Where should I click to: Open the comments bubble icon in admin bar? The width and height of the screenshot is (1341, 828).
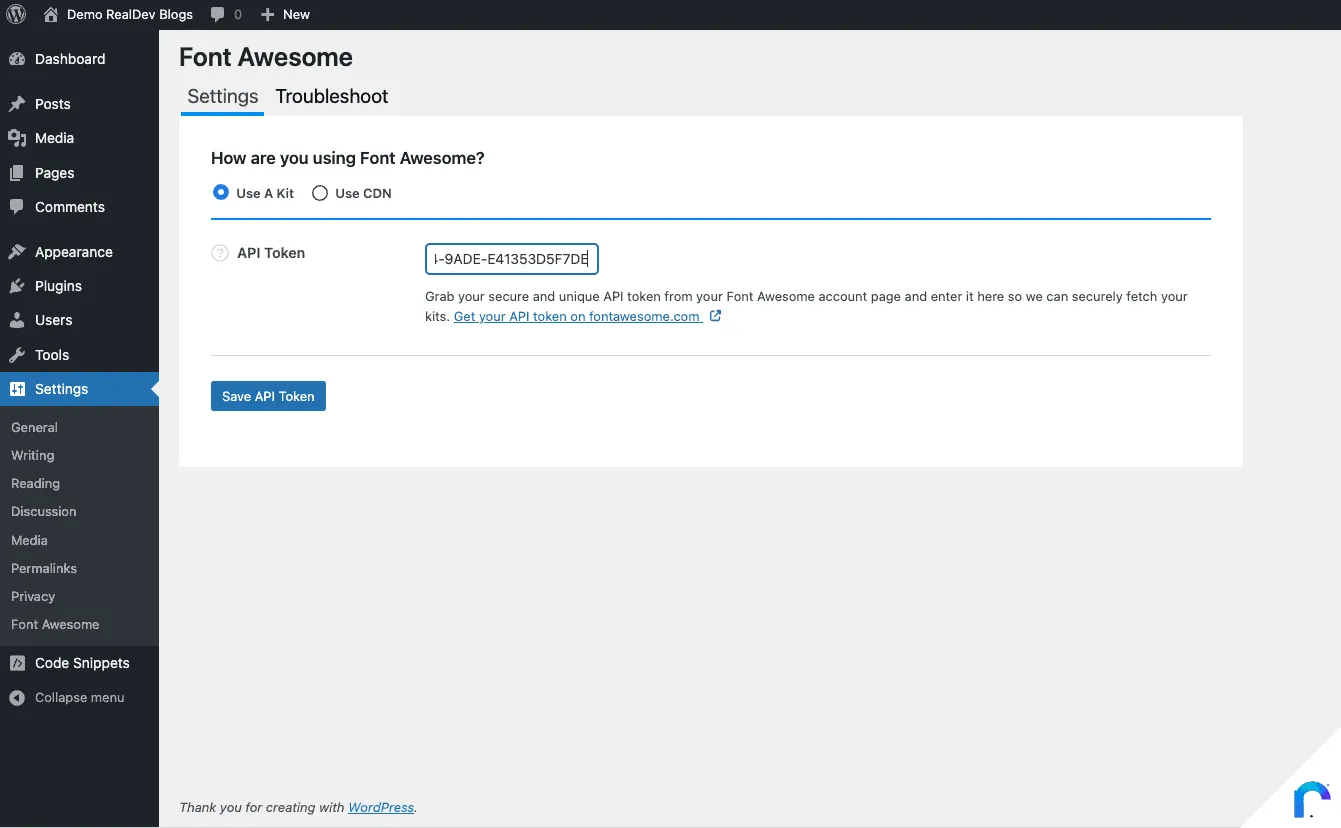tap(218, 15)
